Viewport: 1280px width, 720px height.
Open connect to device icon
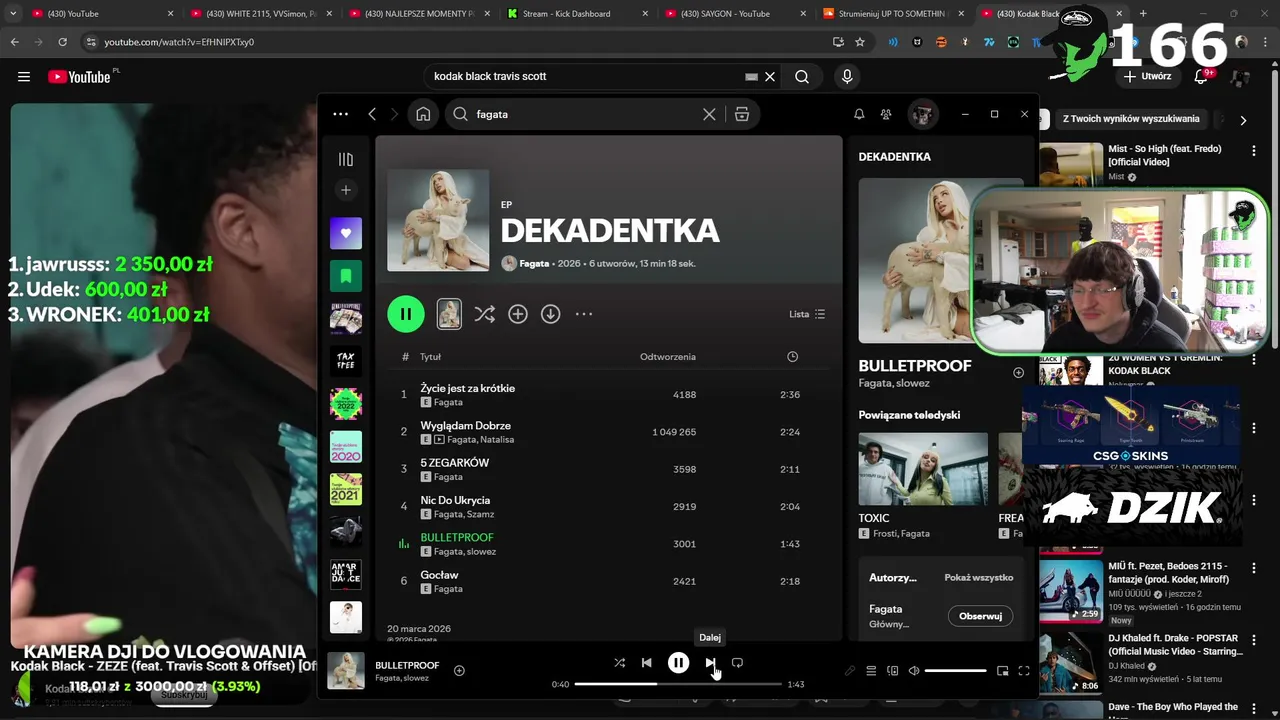893,671
